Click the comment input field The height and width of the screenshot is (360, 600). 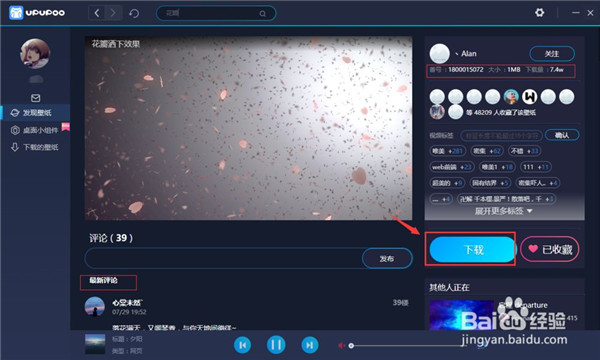point(224,259)
